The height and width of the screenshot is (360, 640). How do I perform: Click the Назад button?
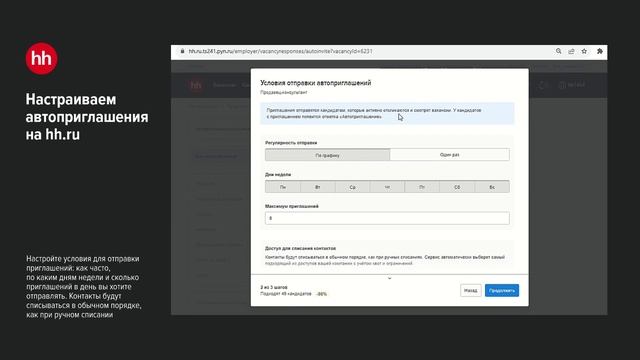click(x=470, y=291)
